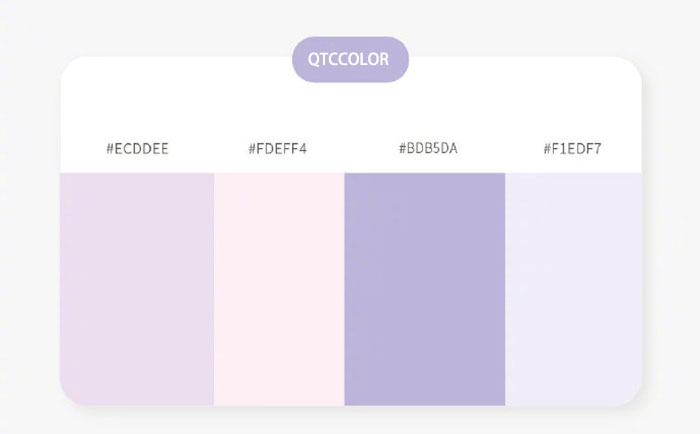The width and height of the screenshot is (700, 434).
Task: Click the hex code above the lightest lavender swatch
Action: 572,149
